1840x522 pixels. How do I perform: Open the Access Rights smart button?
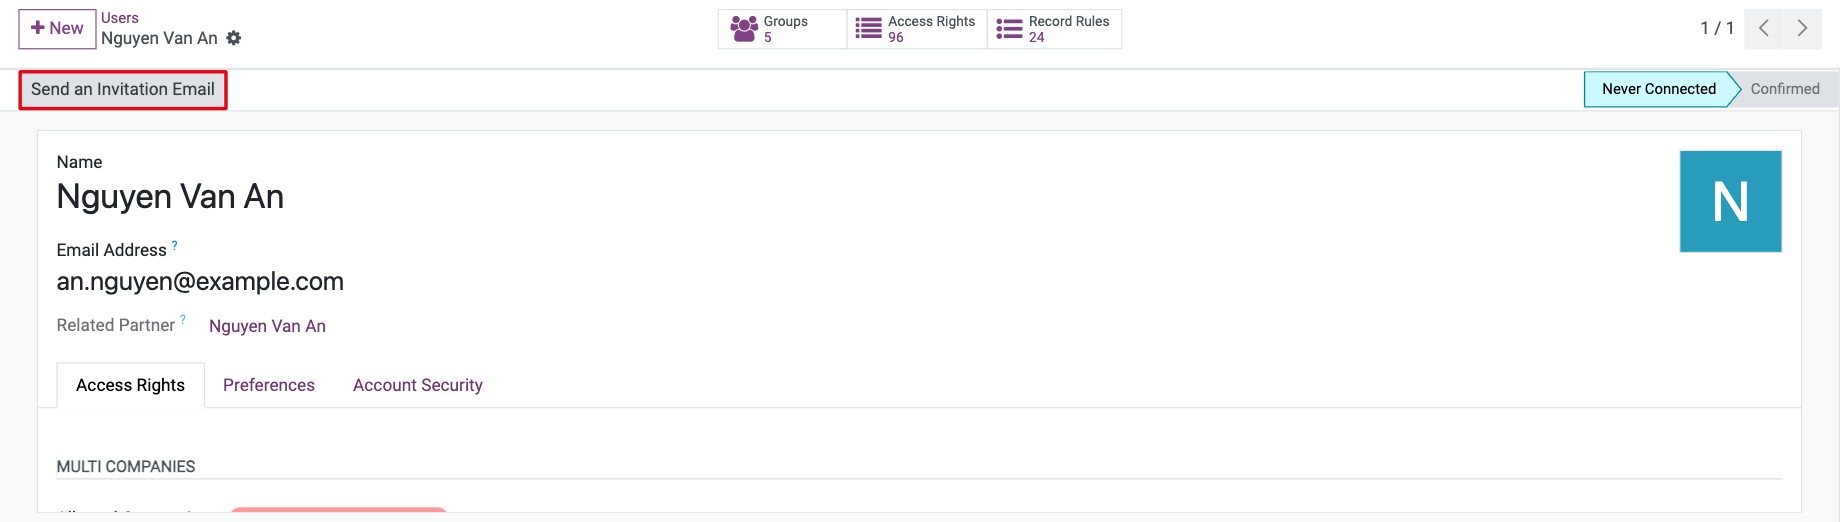917,29
